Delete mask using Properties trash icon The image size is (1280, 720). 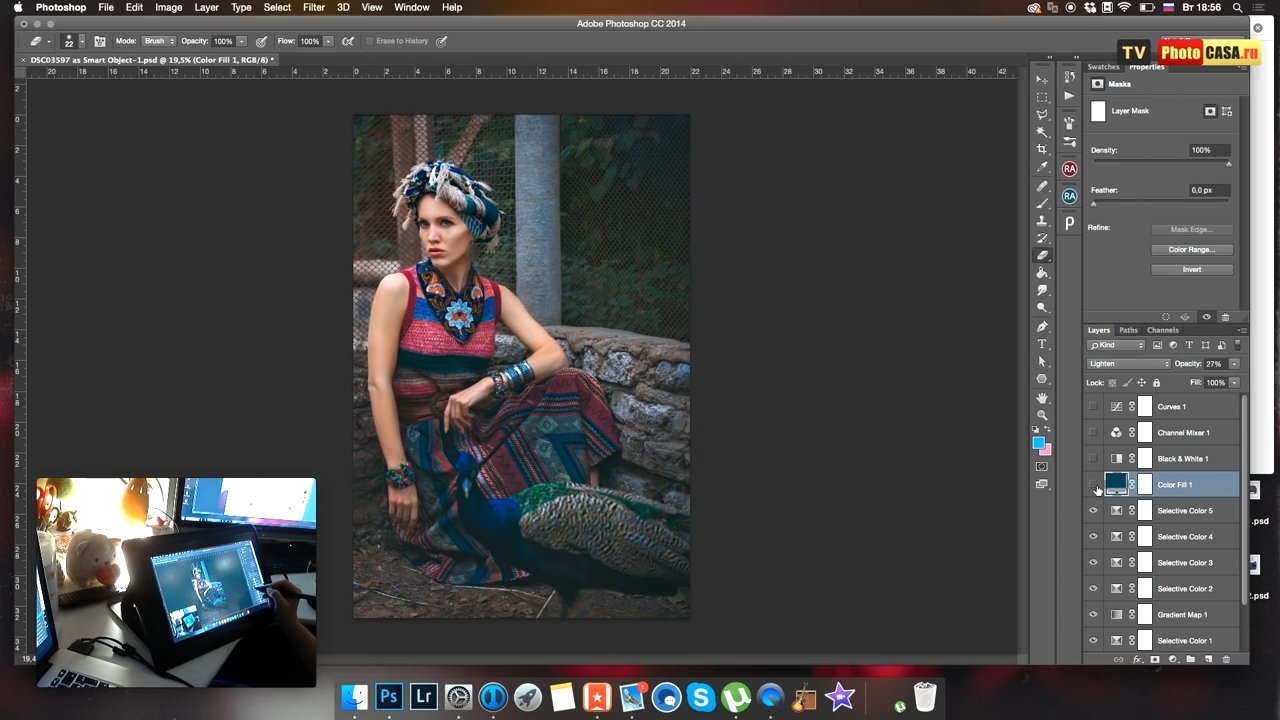coord(1226,317)
